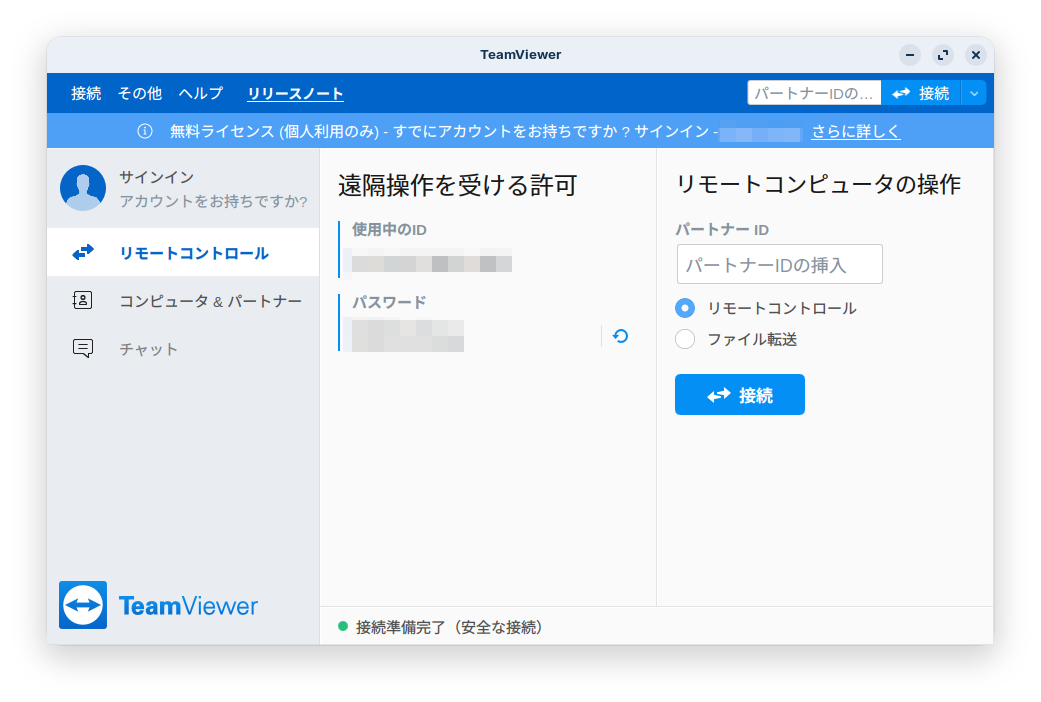
Task: Click the Chat speech bubble icon
Action: pos(83,348)
